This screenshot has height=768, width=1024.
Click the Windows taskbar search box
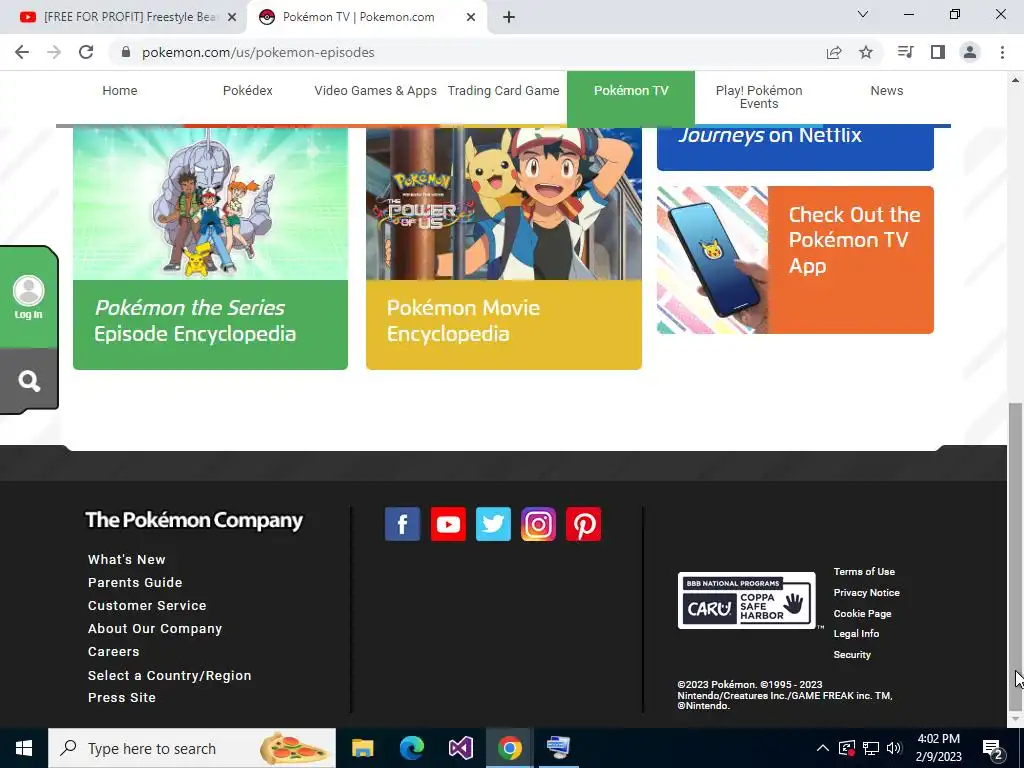point(192,748)
